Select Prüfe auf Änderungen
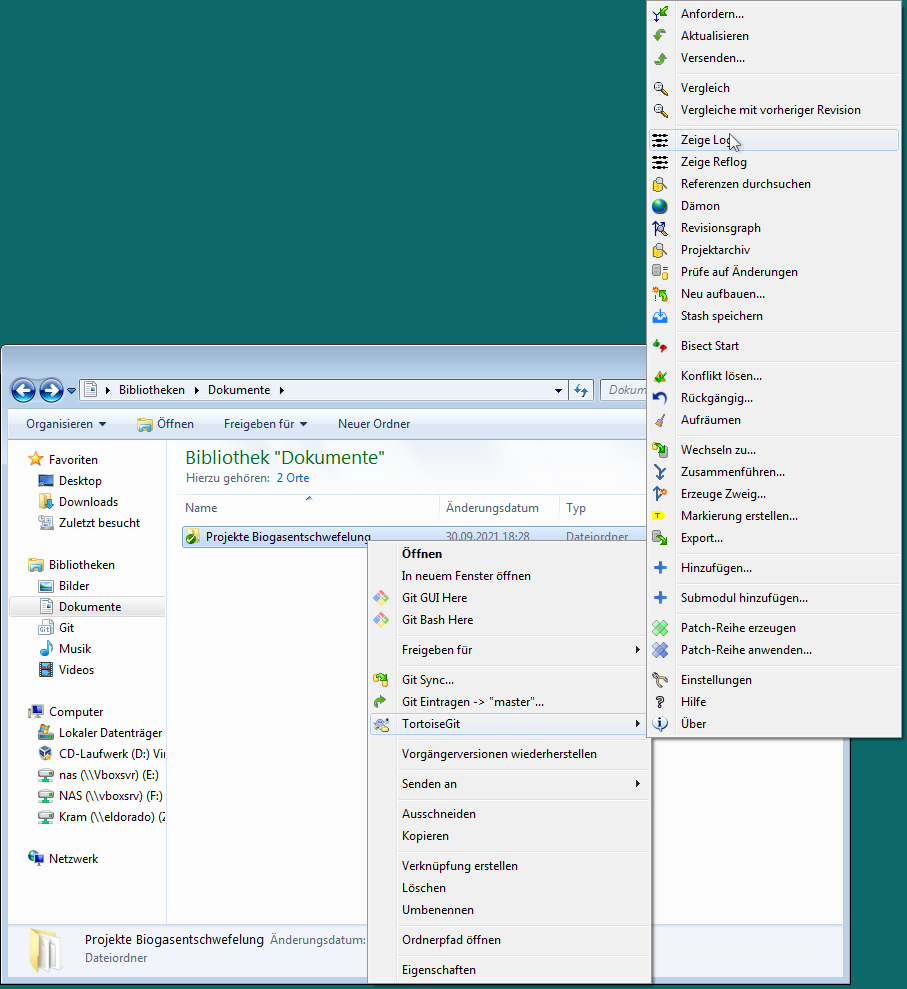The image size is (907, 989). pos(775,272)
